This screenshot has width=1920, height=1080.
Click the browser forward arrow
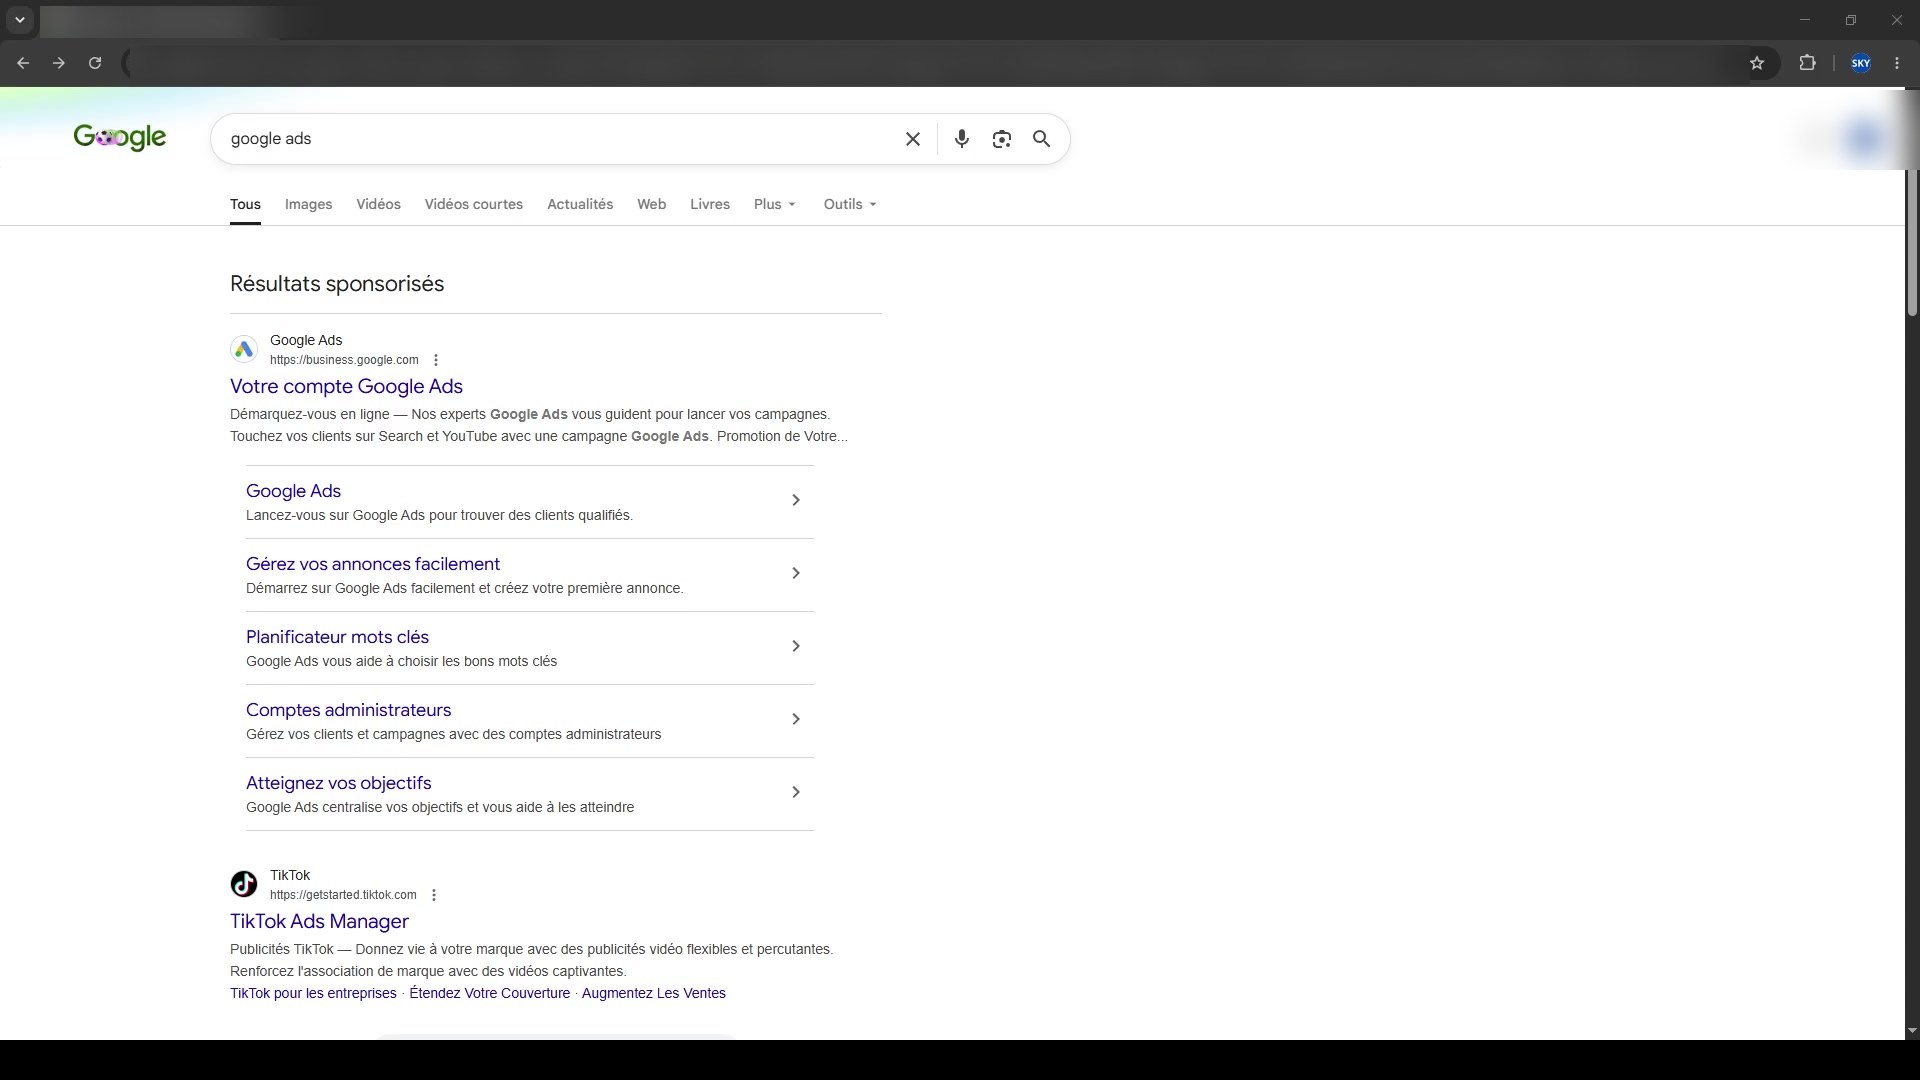(x=59, y=63)
